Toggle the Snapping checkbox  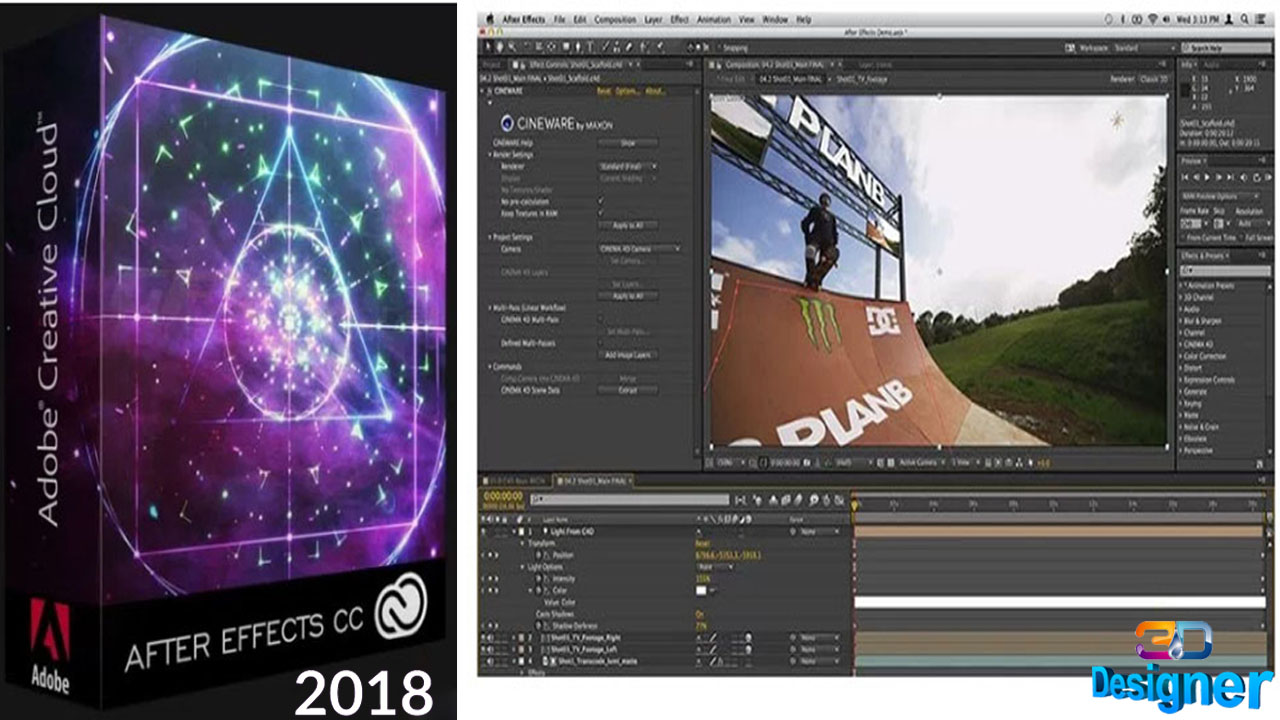719,48
